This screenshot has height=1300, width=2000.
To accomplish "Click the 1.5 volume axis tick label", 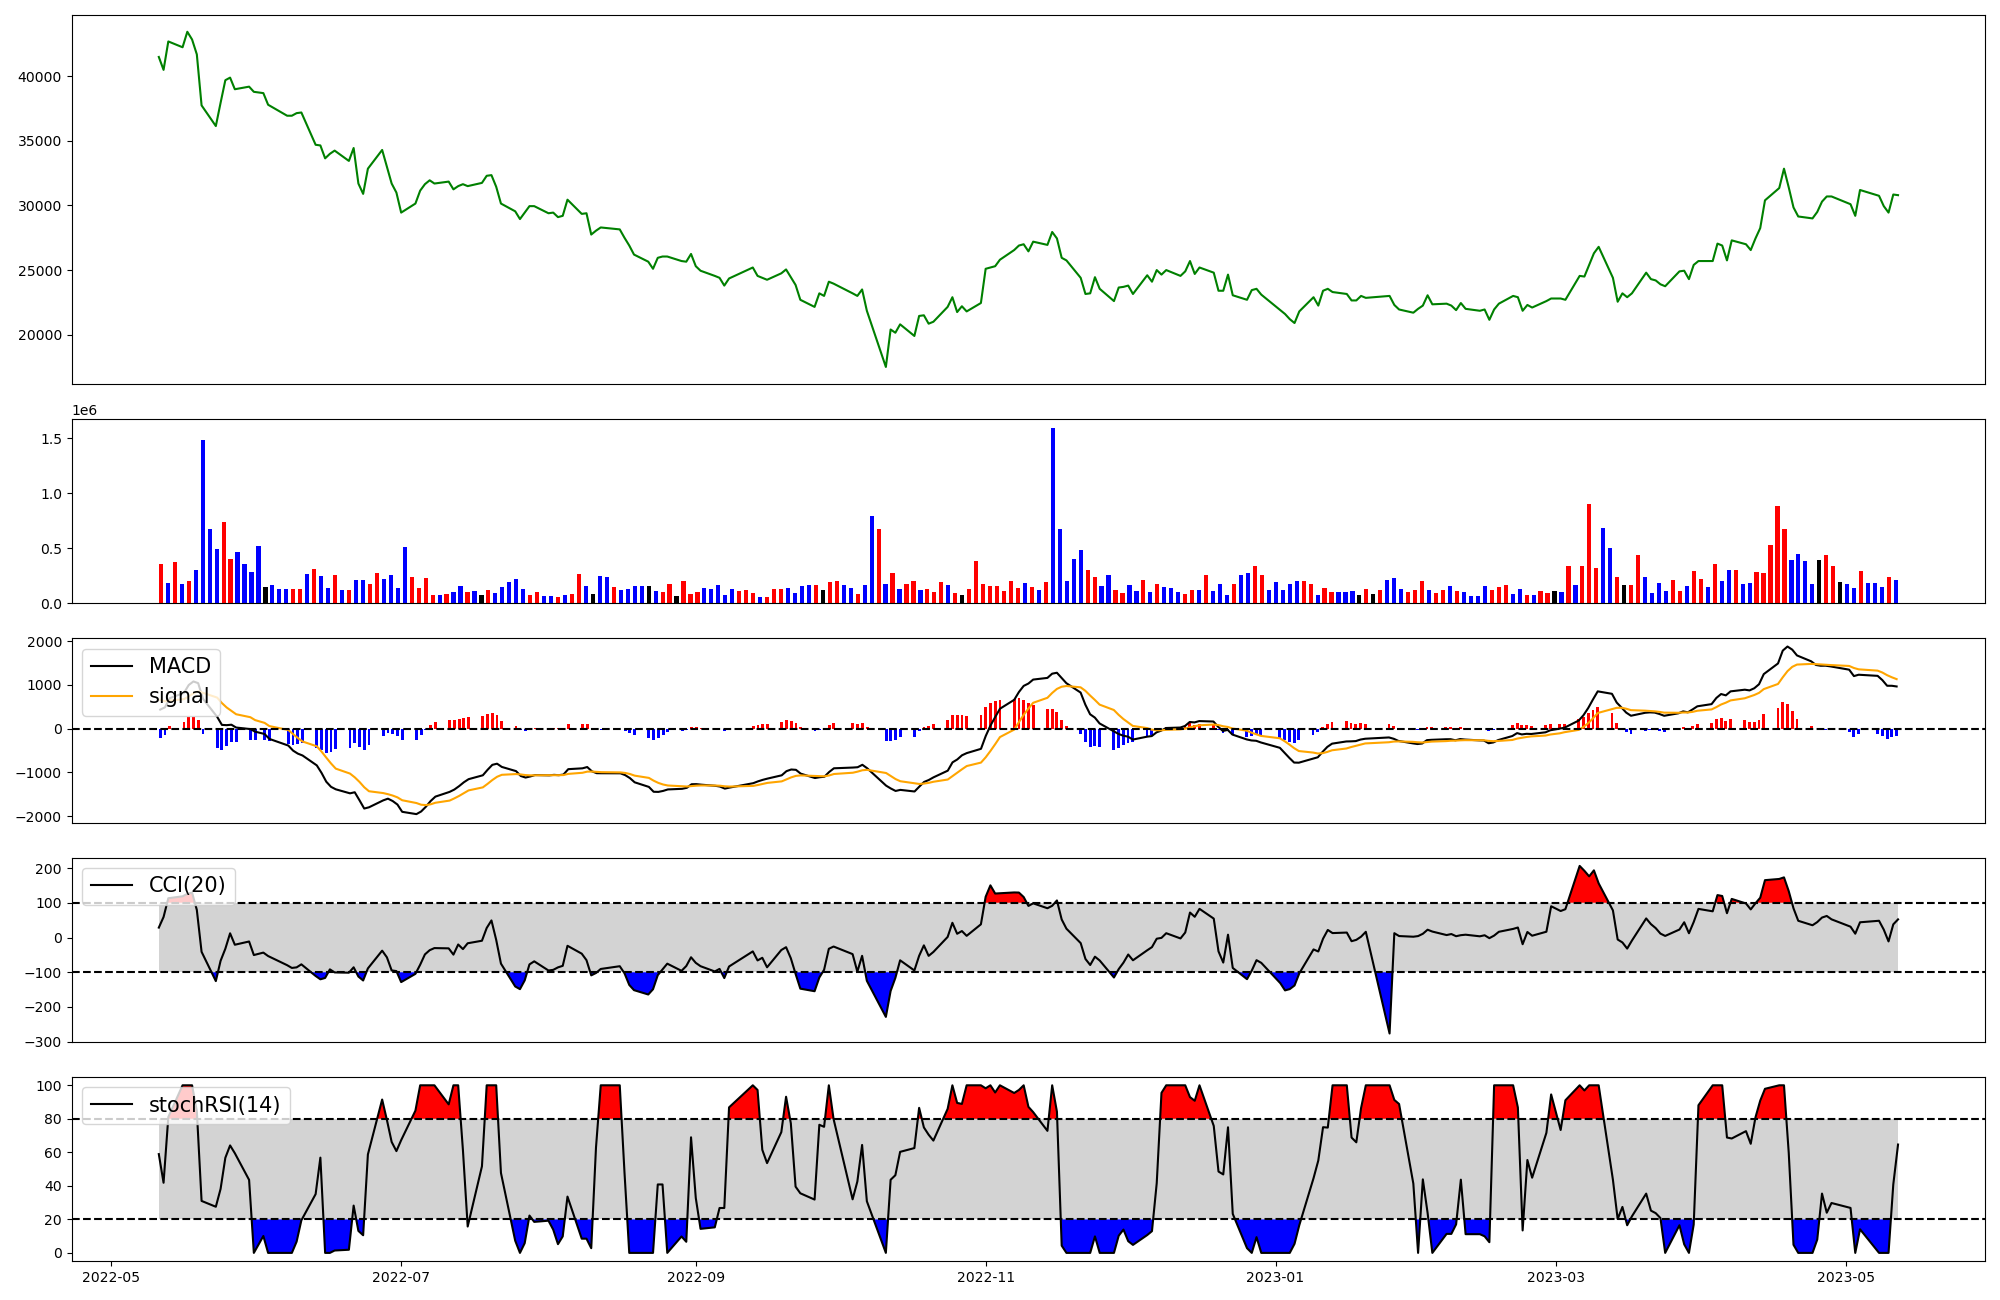I will (x=52, y=439).
